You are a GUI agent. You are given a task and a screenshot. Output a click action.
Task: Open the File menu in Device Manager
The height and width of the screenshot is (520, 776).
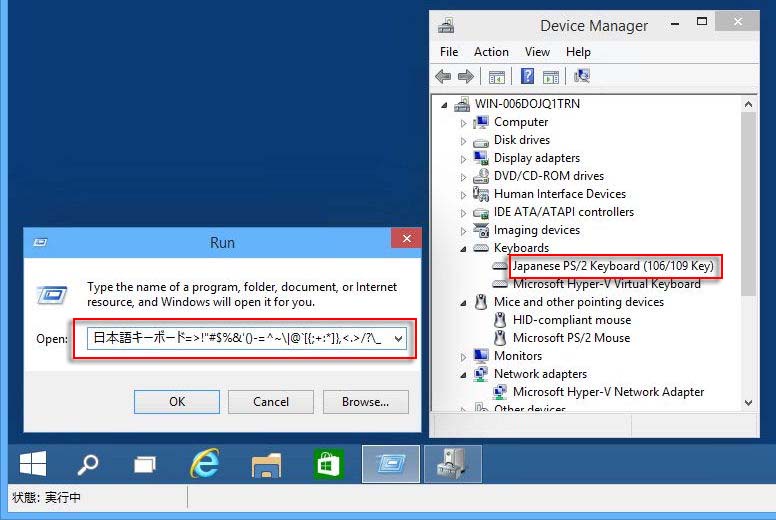click(x=449, y=52)
